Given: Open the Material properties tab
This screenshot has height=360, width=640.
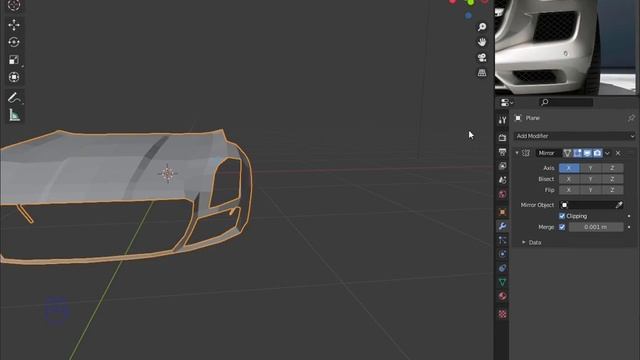Looking at the screenshot, I should point(502,296).
